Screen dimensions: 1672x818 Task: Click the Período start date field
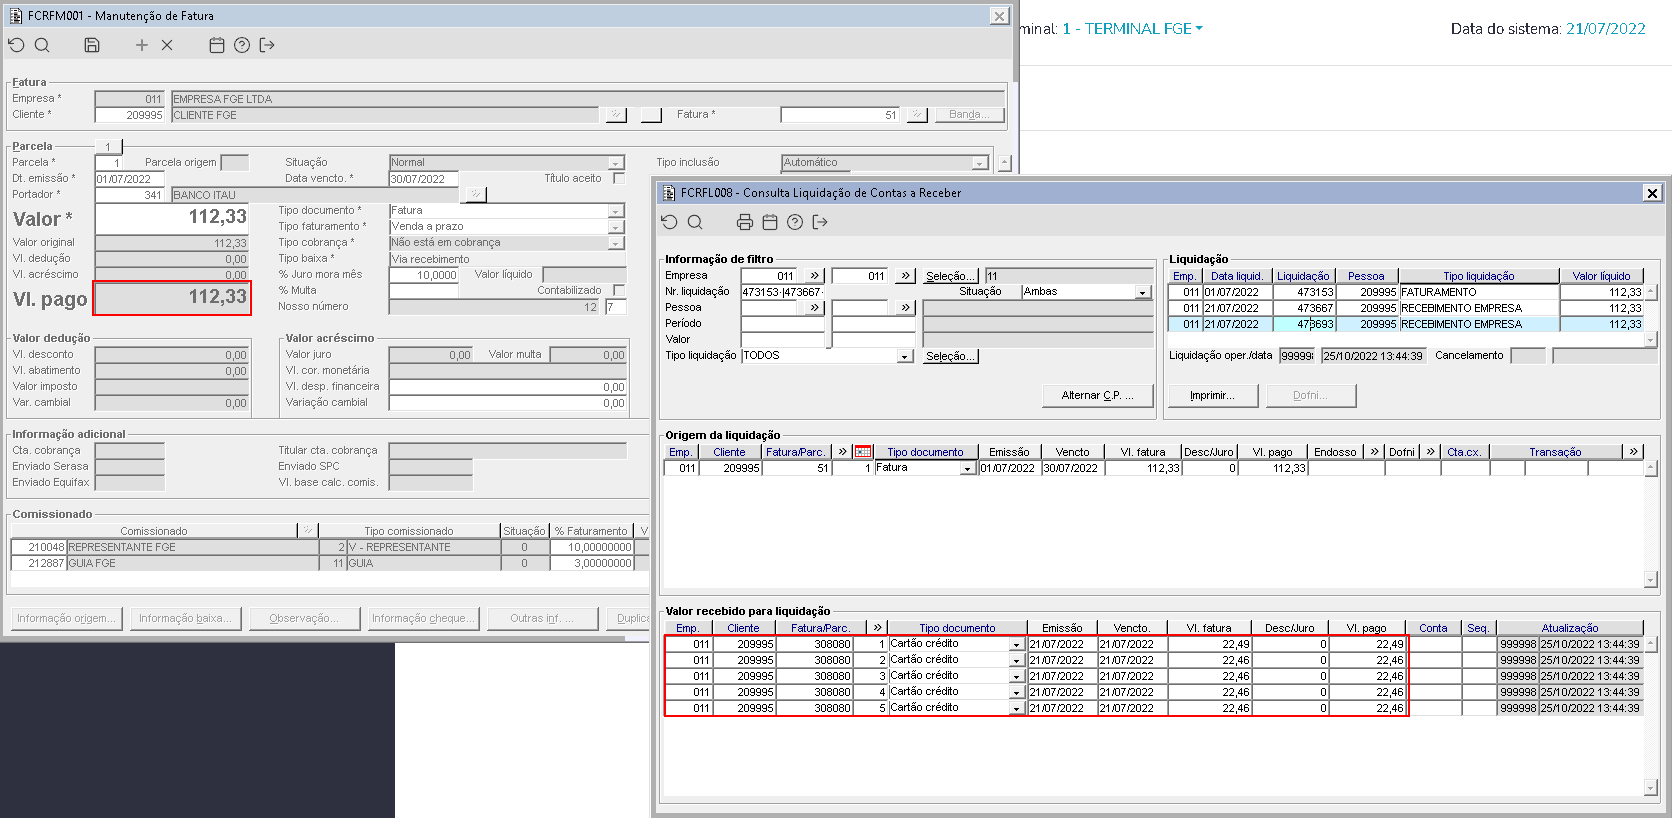click(x=782, y=324)
